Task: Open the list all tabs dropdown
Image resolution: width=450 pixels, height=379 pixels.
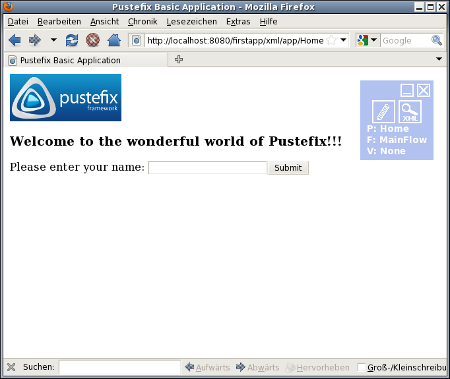Action: (x=439, y=59)
